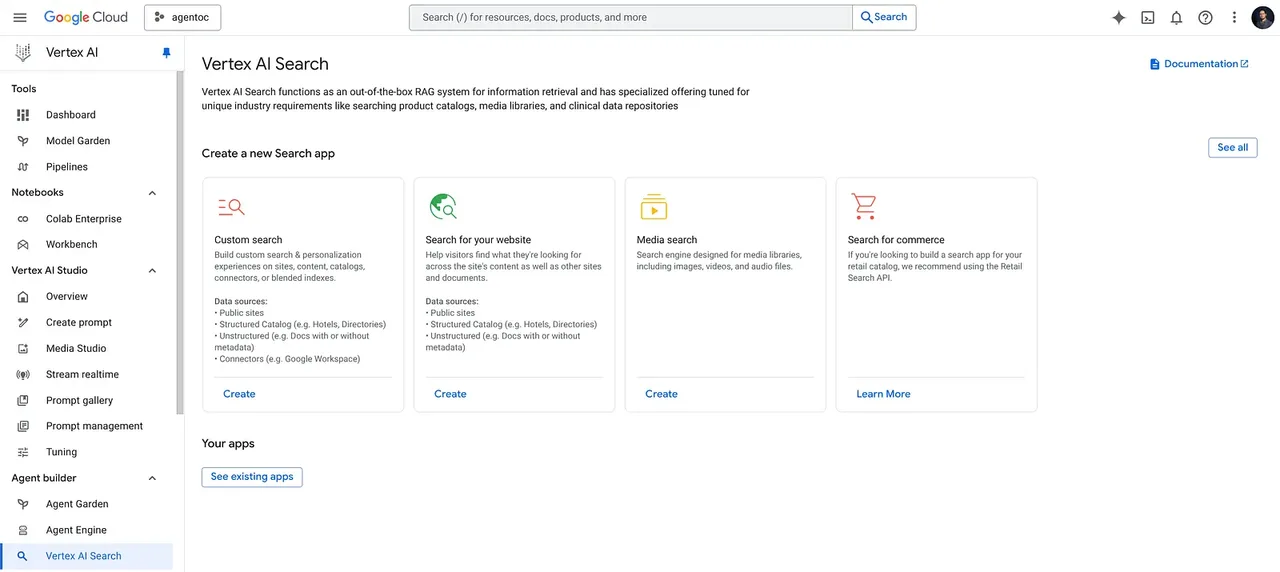Click the Dashboard icon in sidebar
Screen dimensions: 1280x572
click(x=23, y=115)
